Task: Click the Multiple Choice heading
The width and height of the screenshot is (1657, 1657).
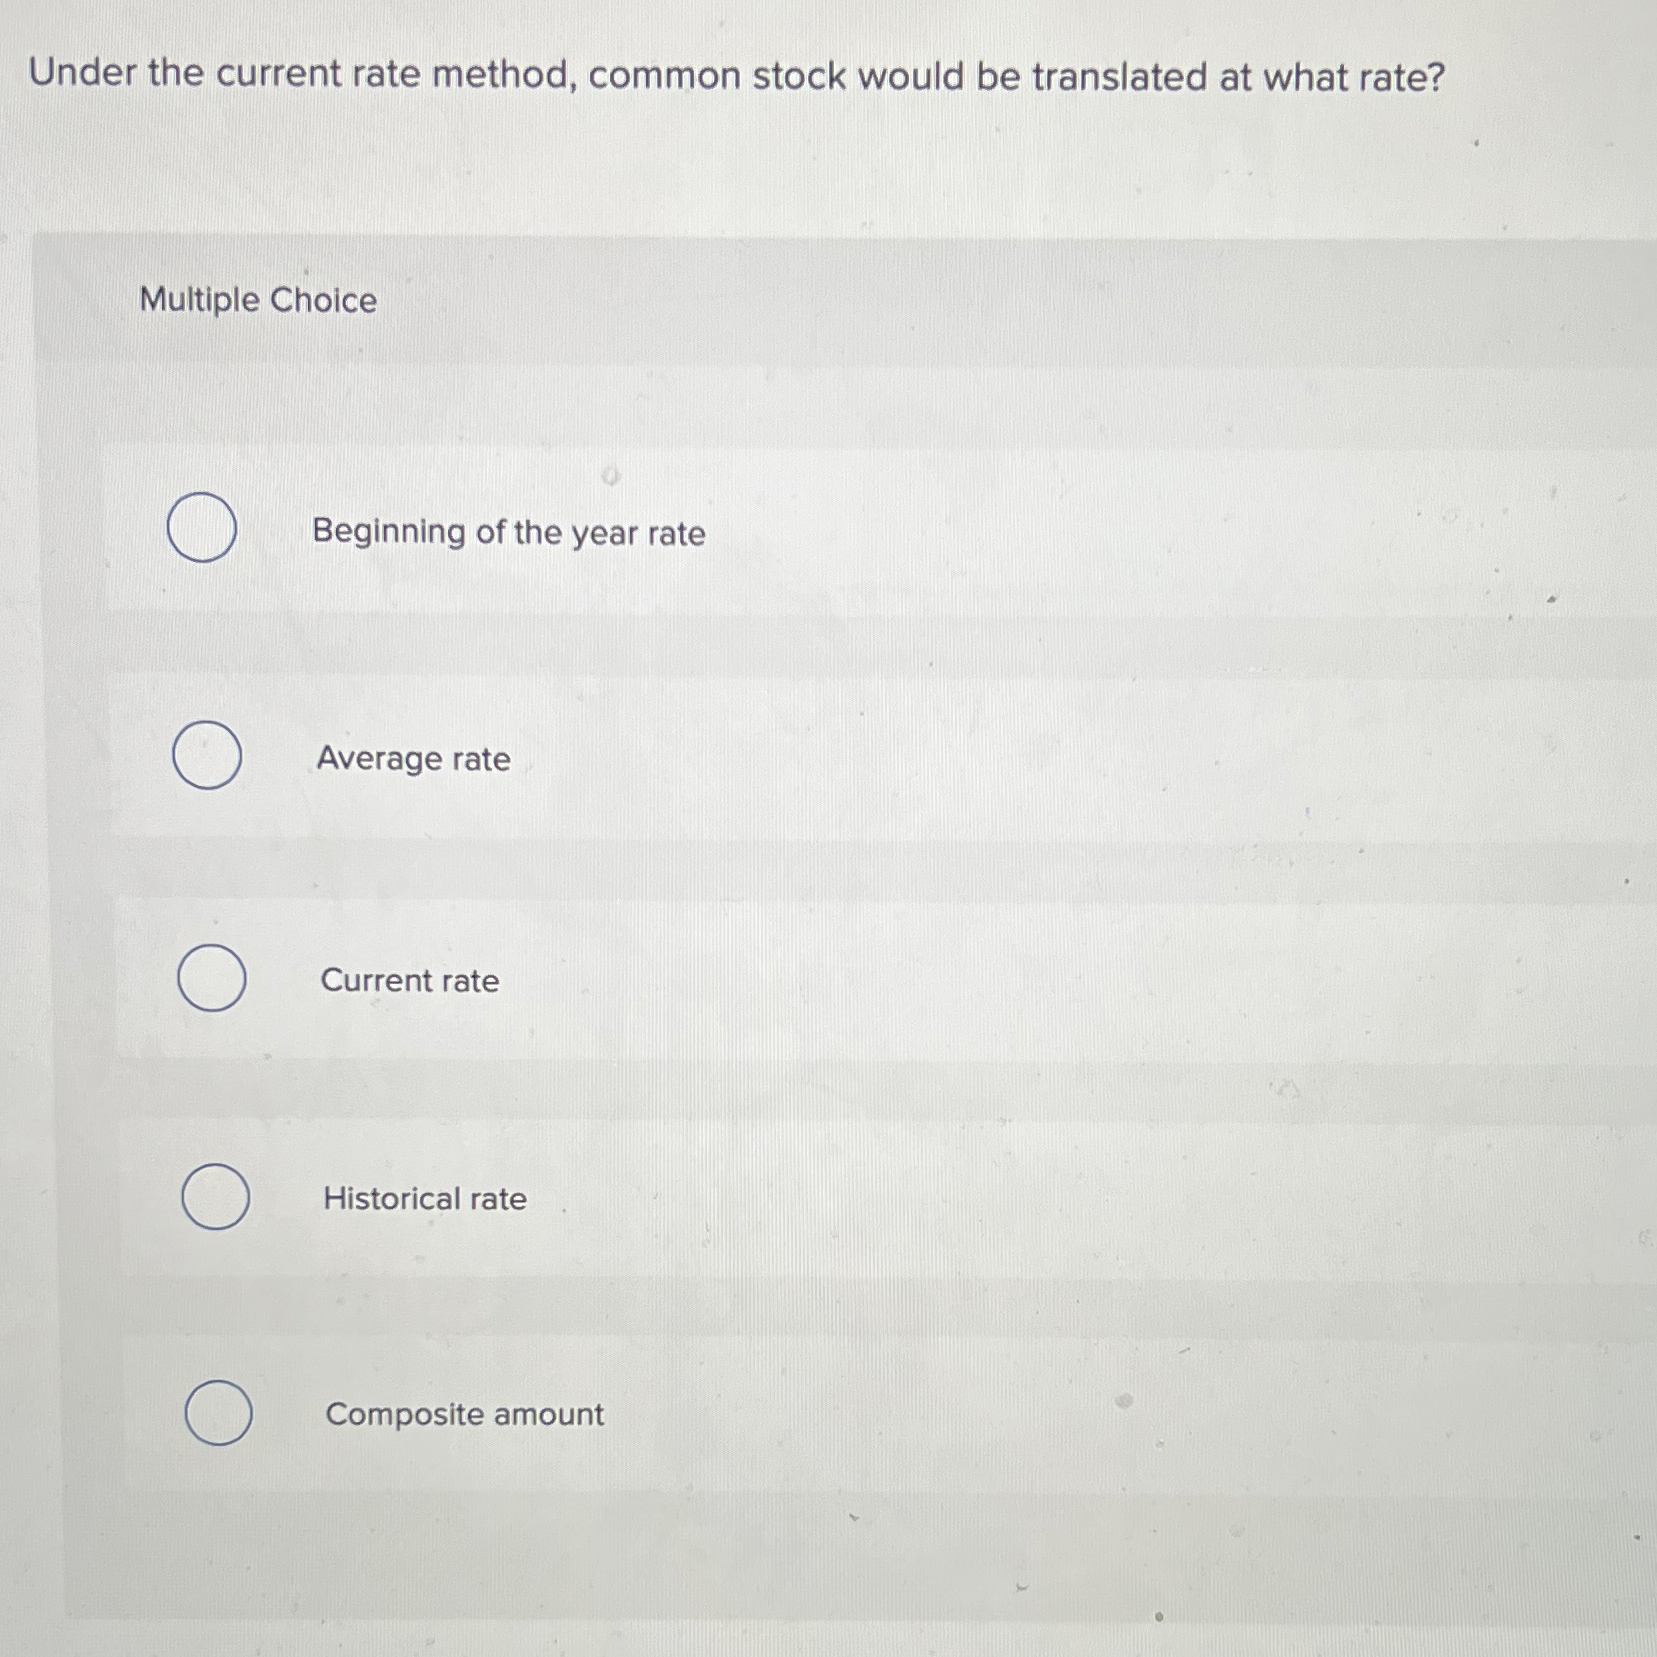Action: click(x=256, y=300)
